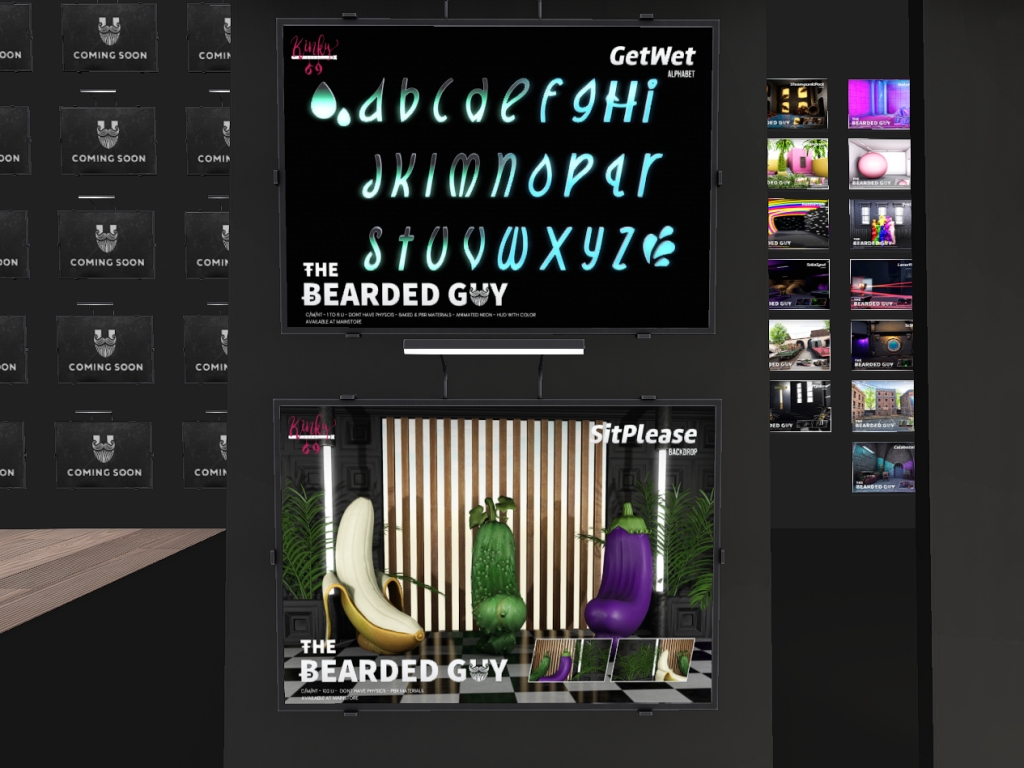Click the white light bar between the two posters
Viewport: 1024px width, 768px height.
(494, 347)
